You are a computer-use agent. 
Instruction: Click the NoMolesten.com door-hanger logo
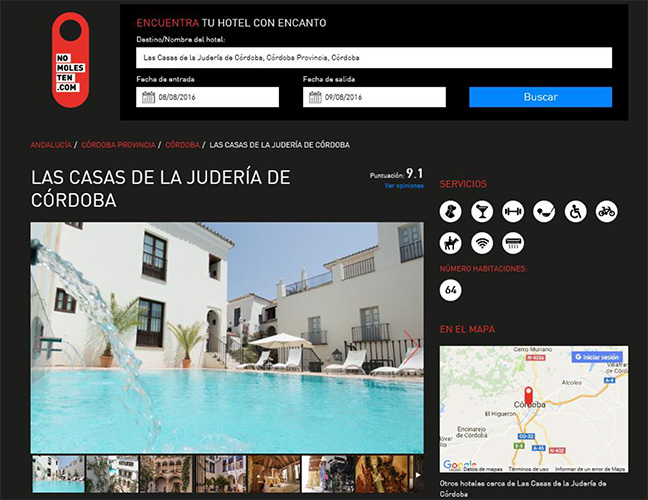[x=70, y=60]
